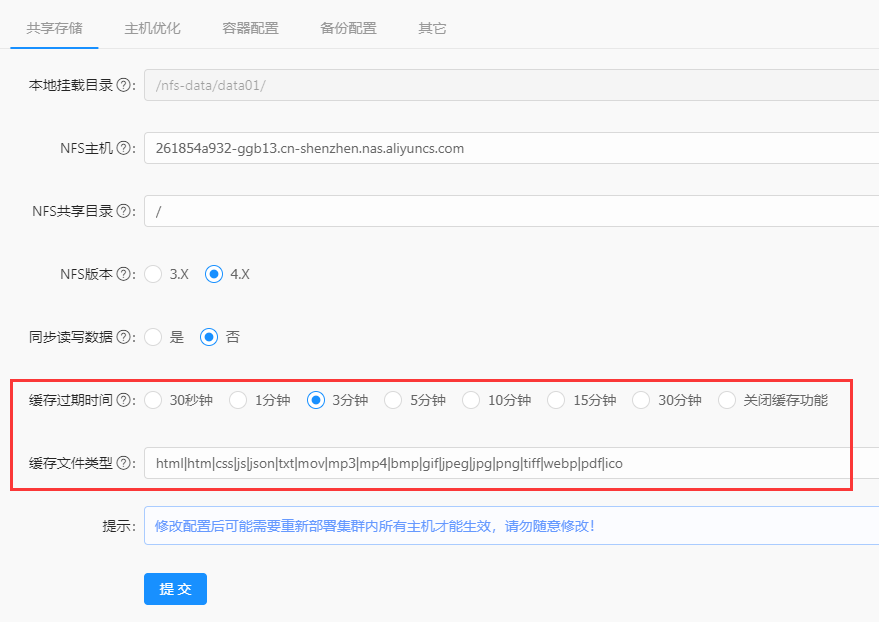
Task: Click help icon beside 本地挂载目录
Action: [x=125, y=86]
